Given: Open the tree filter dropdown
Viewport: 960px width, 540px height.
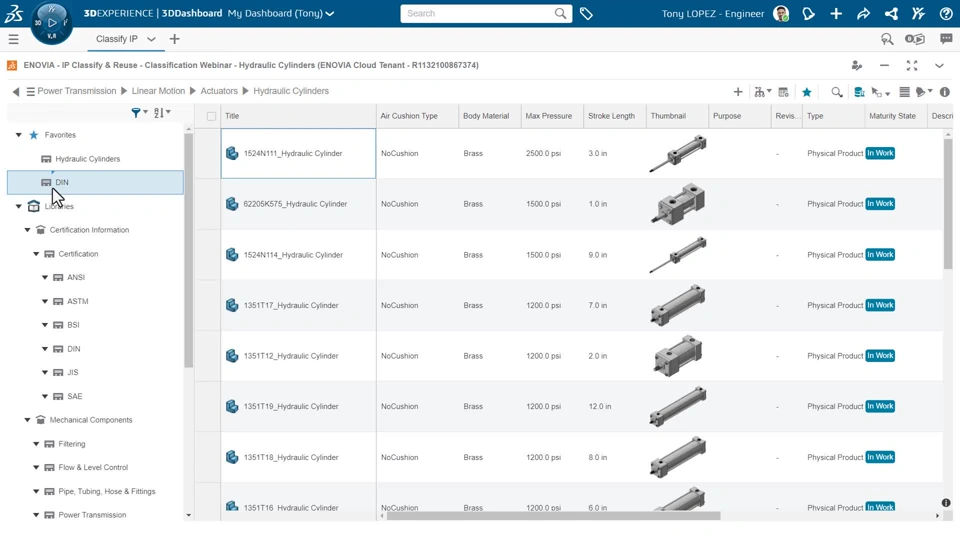Looking at the screenshot, I should pyautogui.click(x=139, y=113).
